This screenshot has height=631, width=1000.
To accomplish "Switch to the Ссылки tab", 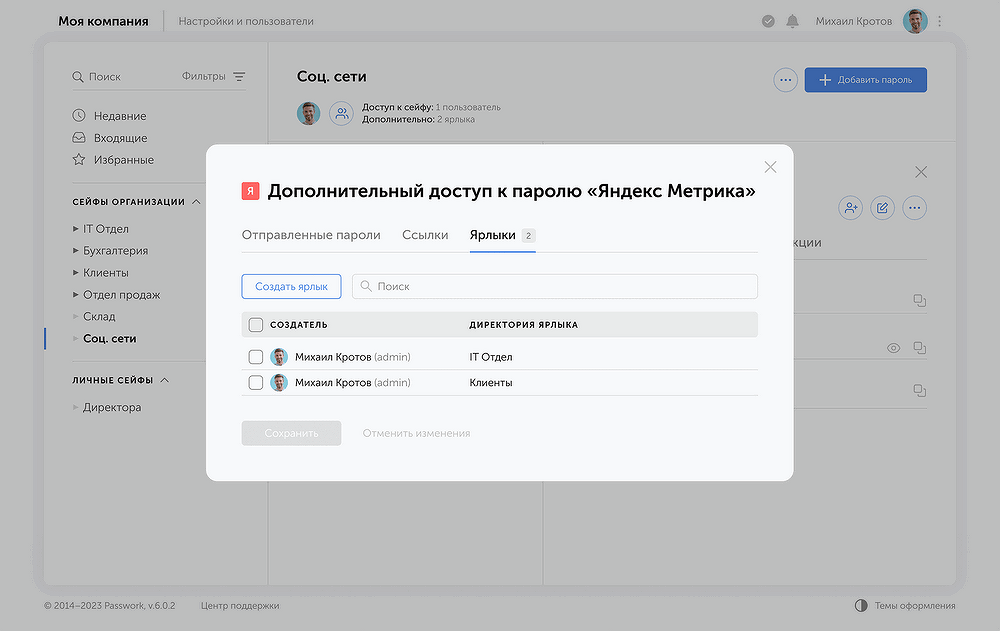I will tap(425, 235).
